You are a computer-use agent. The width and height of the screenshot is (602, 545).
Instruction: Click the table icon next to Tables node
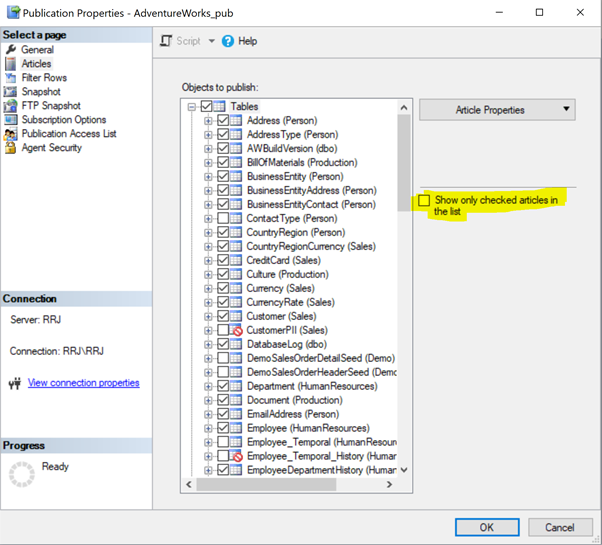point(219,106)
